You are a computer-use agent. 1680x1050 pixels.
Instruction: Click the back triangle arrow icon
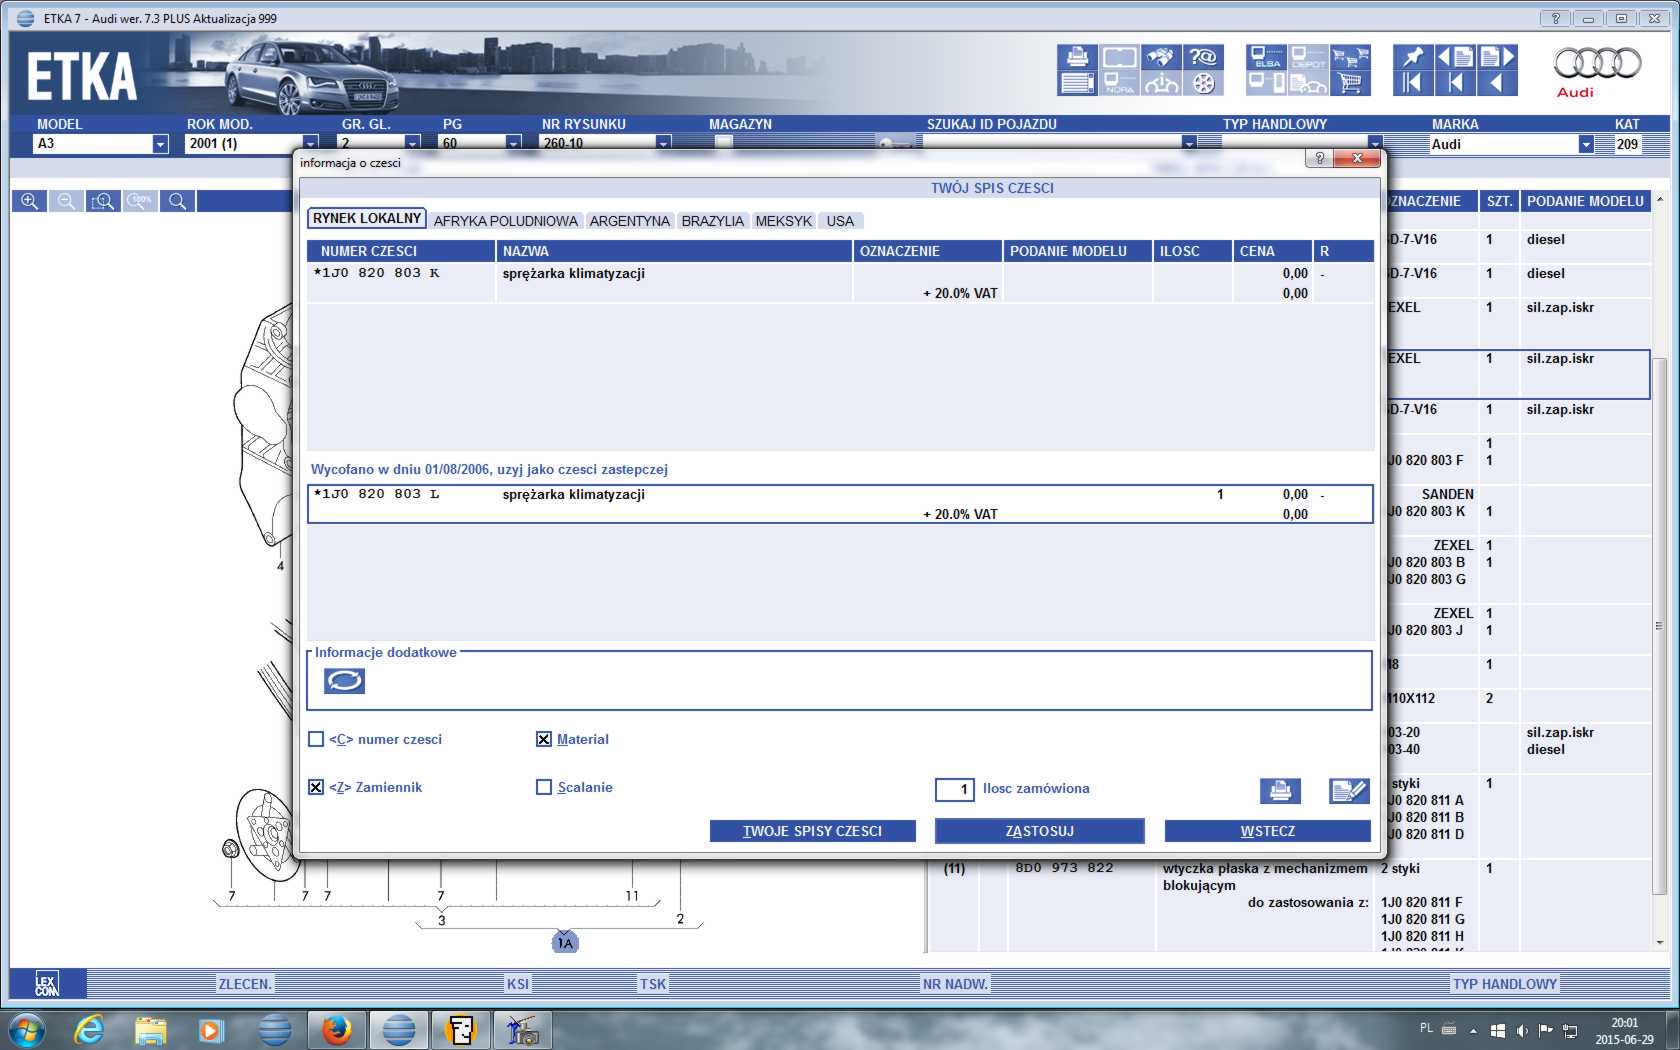coord(1497,83)
